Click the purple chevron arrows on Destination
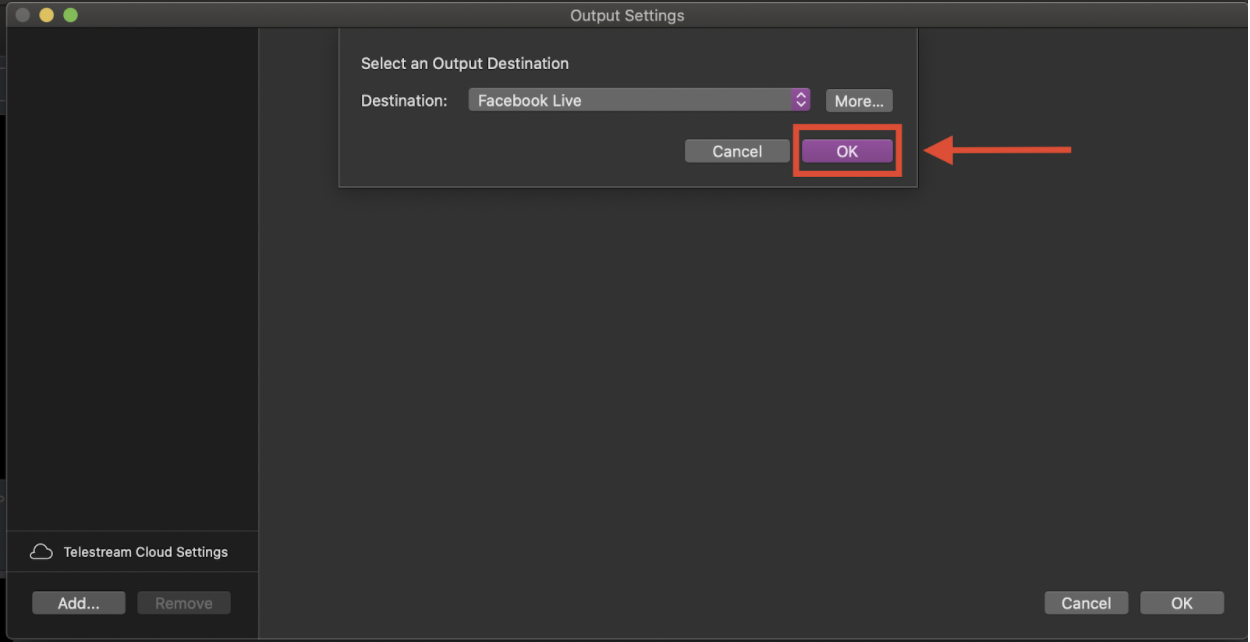 point(800,100)
